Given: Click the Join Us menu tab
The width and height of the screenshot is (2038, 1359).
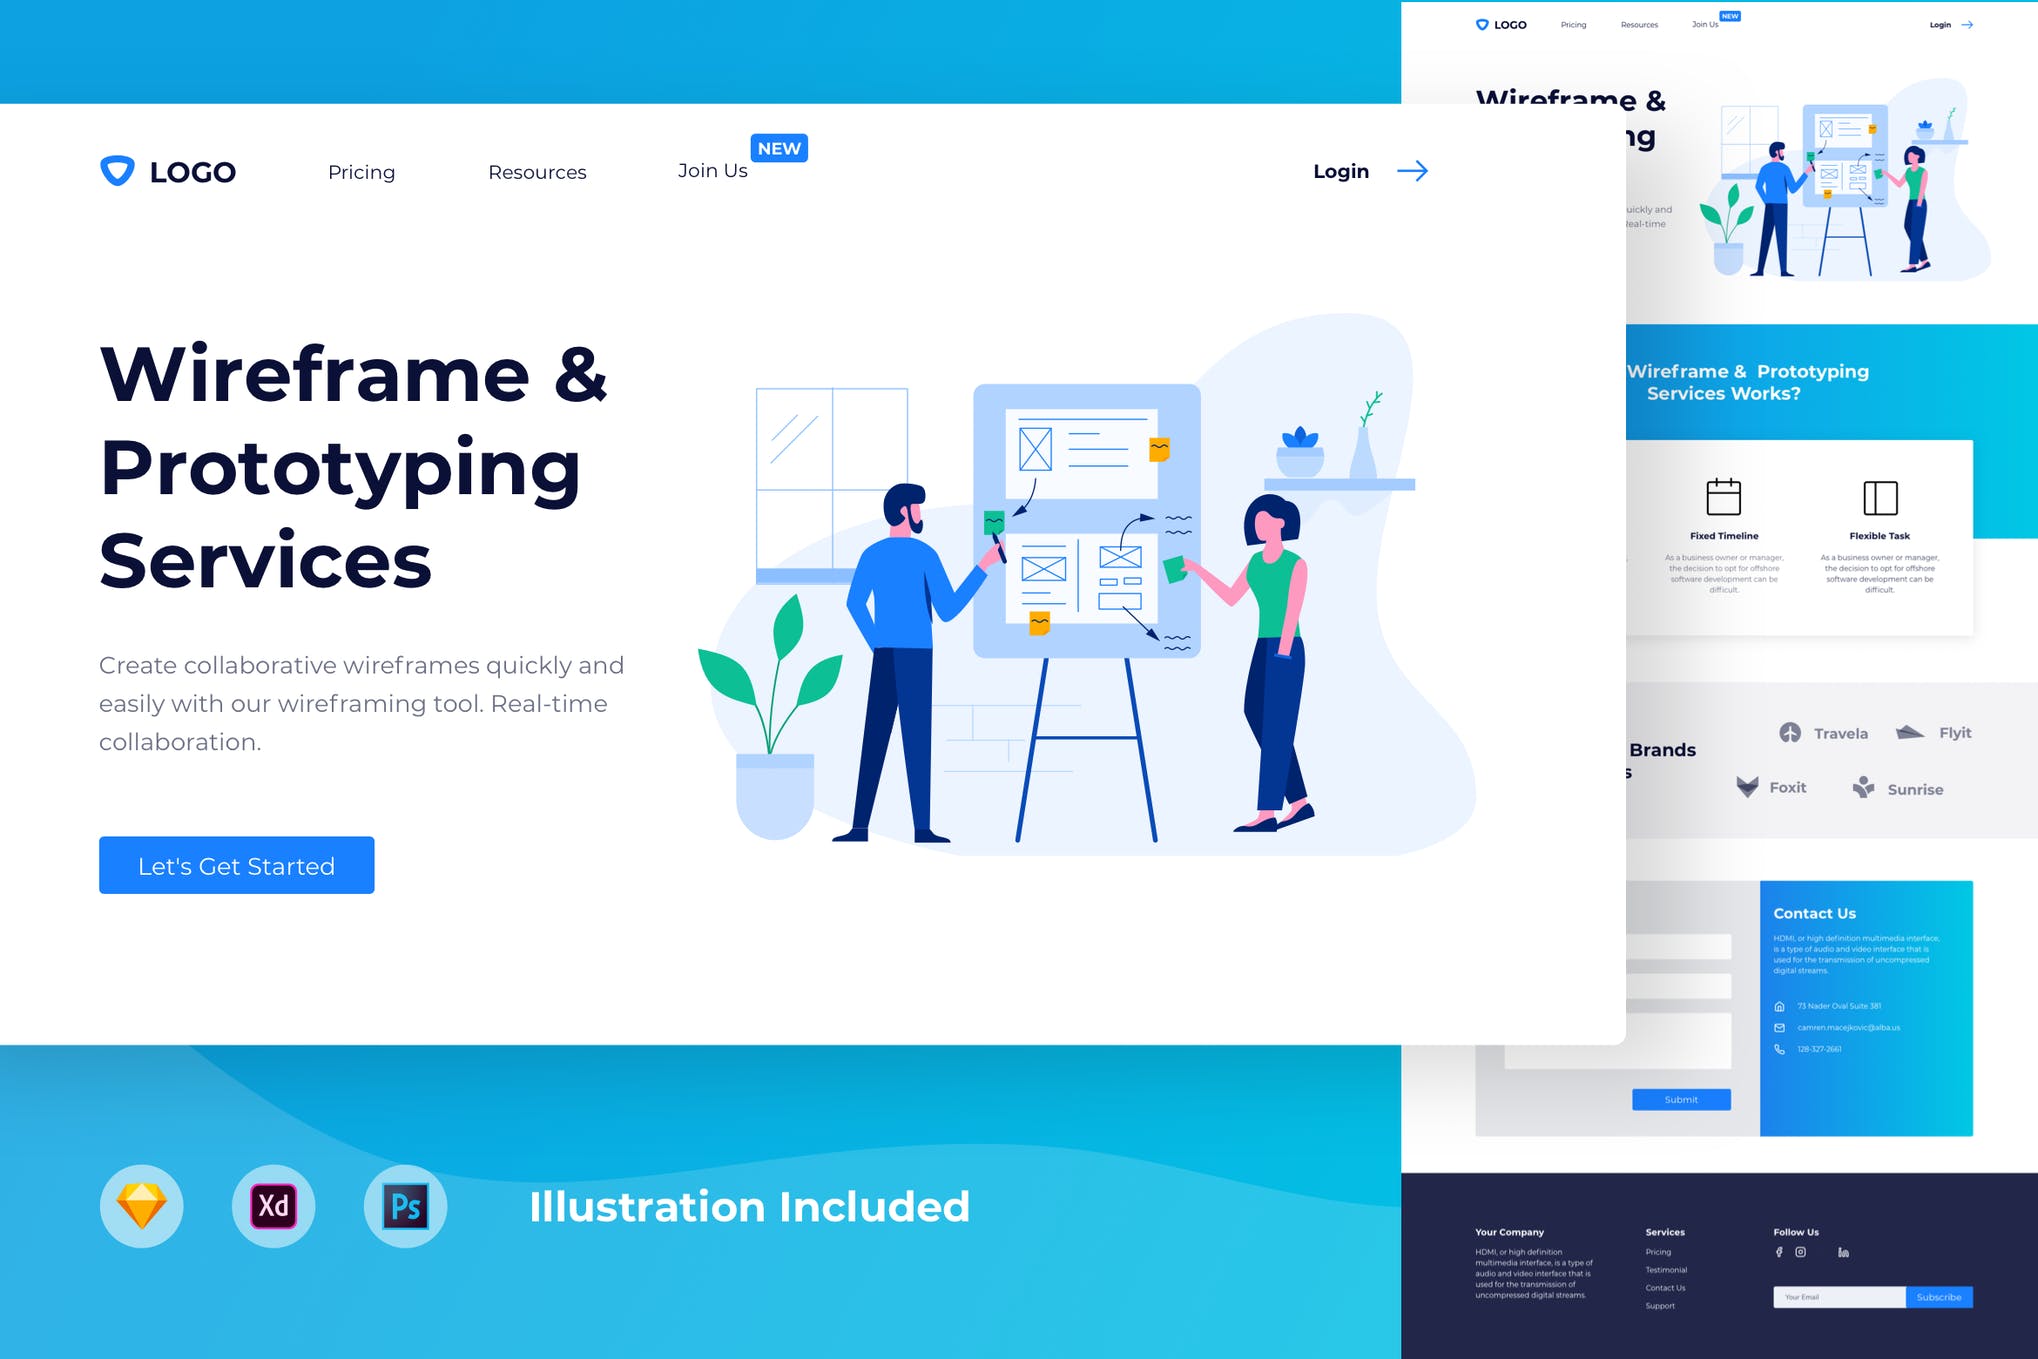Looking at the screenshot, I should pos(713,170).
